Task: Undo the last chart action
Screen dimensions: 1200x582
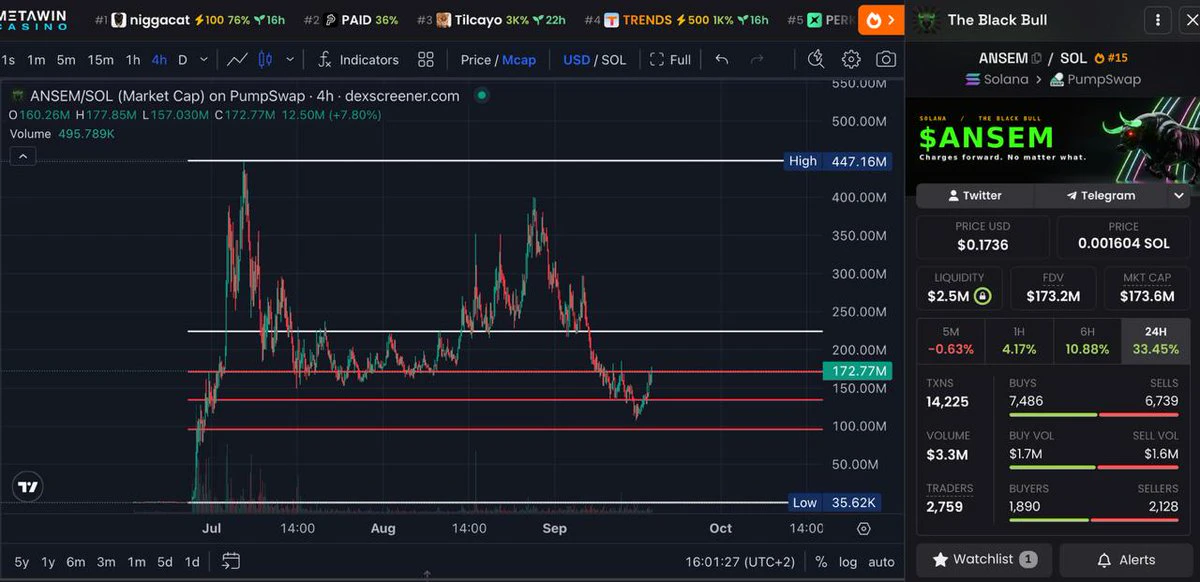Action: pyautogui.click(x=722, y=60)
